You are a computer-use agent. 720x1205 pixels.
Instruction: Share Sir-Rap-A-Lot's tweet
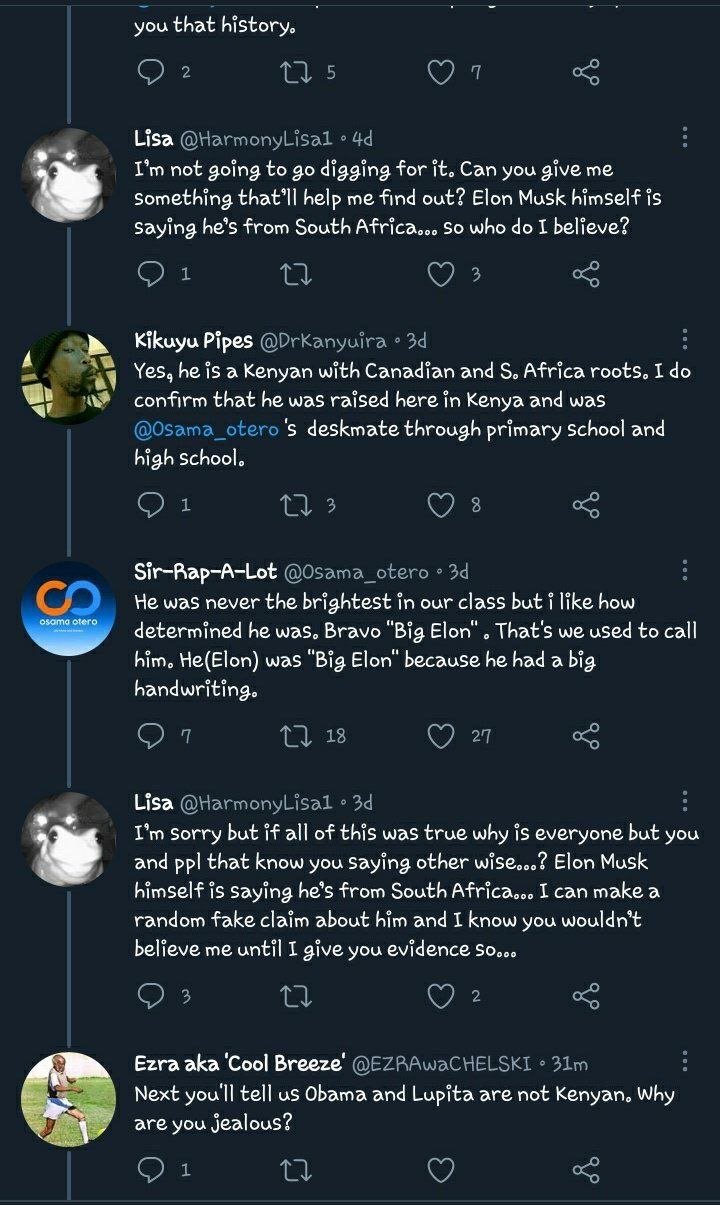coord(586,736)
